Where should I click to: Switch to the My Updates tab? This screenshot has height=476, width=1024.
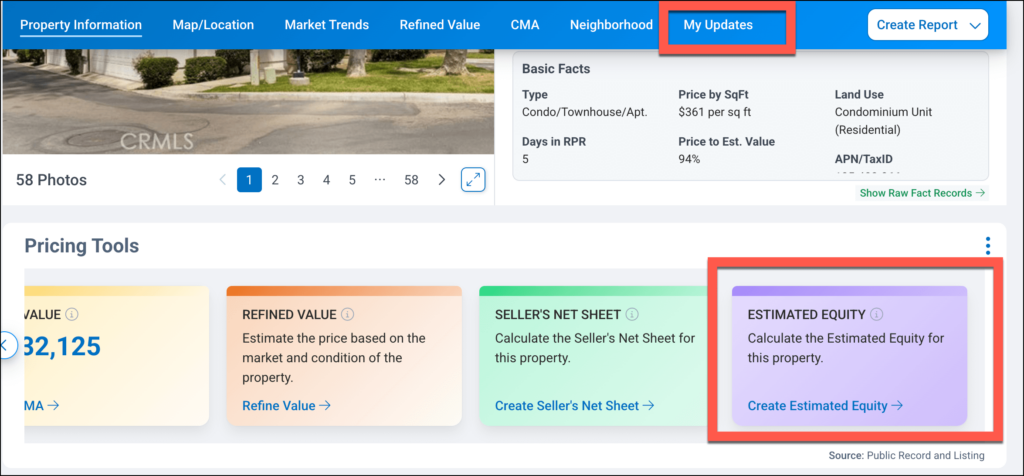pos(718,25)
